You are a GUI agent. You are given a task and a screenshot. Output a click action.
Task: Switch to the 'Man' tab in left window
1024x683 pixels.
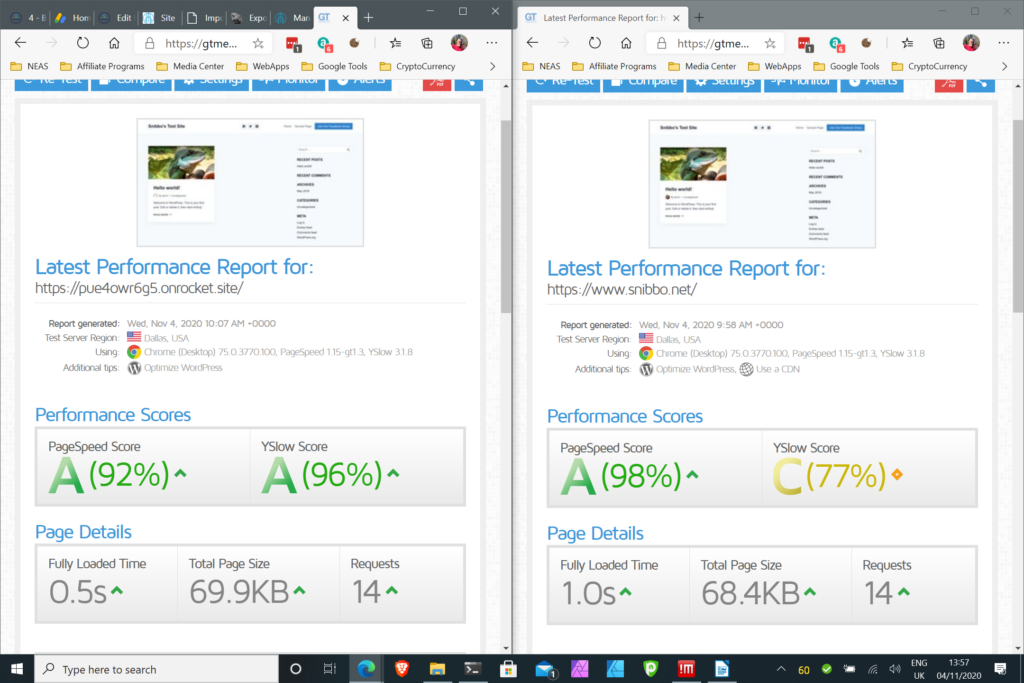292,18
